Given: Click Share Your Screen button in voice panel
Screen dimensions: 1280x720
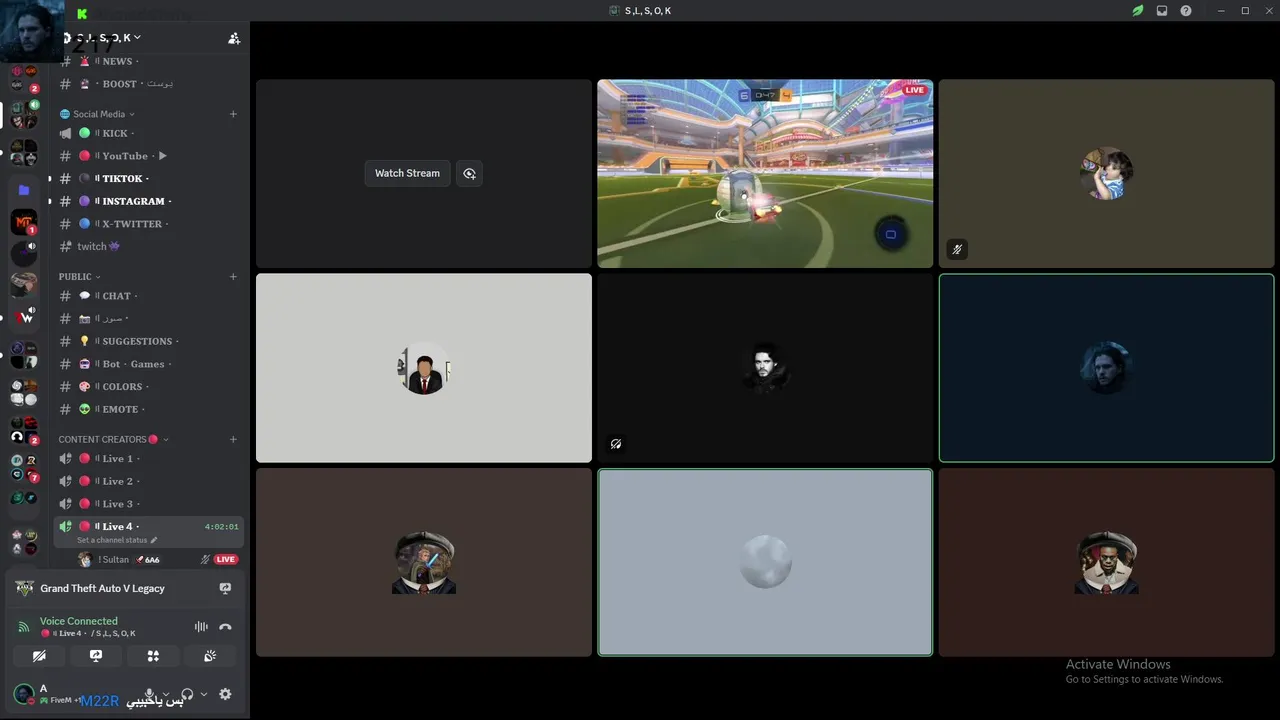Looking at the screenshot, I should point(96,656).
